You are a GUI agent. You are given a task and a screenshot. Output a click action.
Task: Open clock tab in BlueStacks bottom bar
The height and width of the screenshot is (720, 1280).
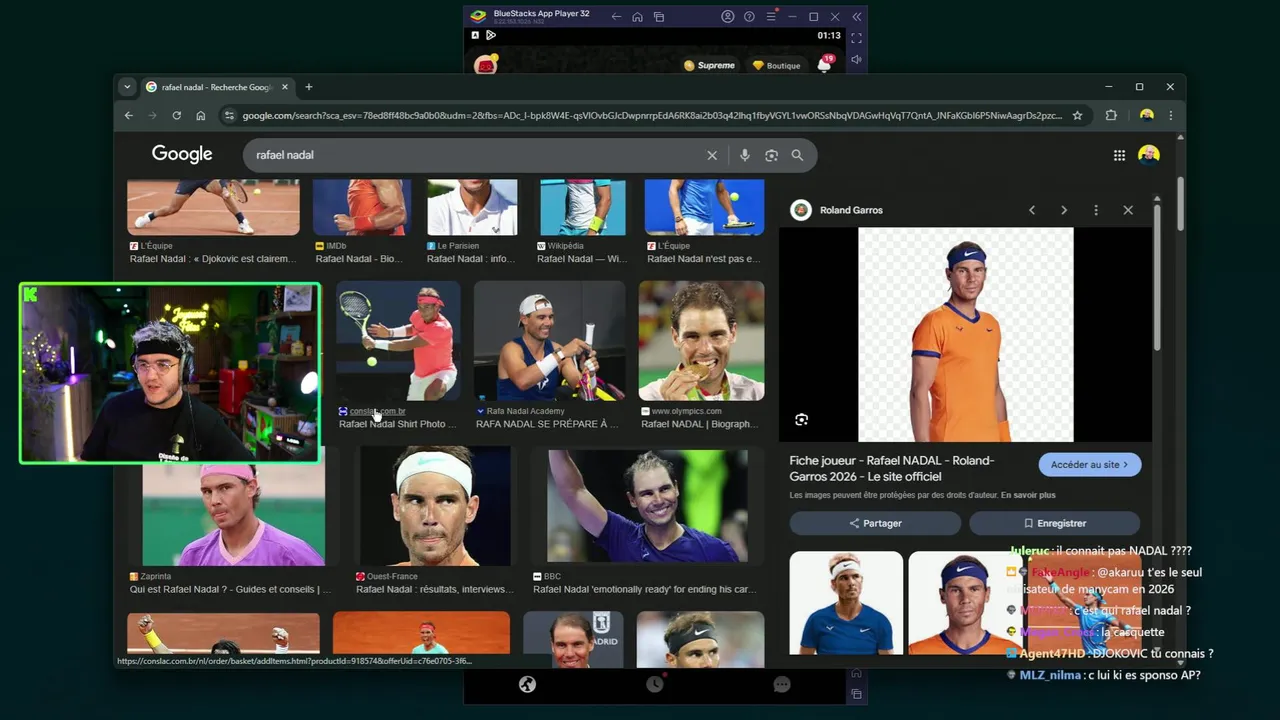(655, 684)
